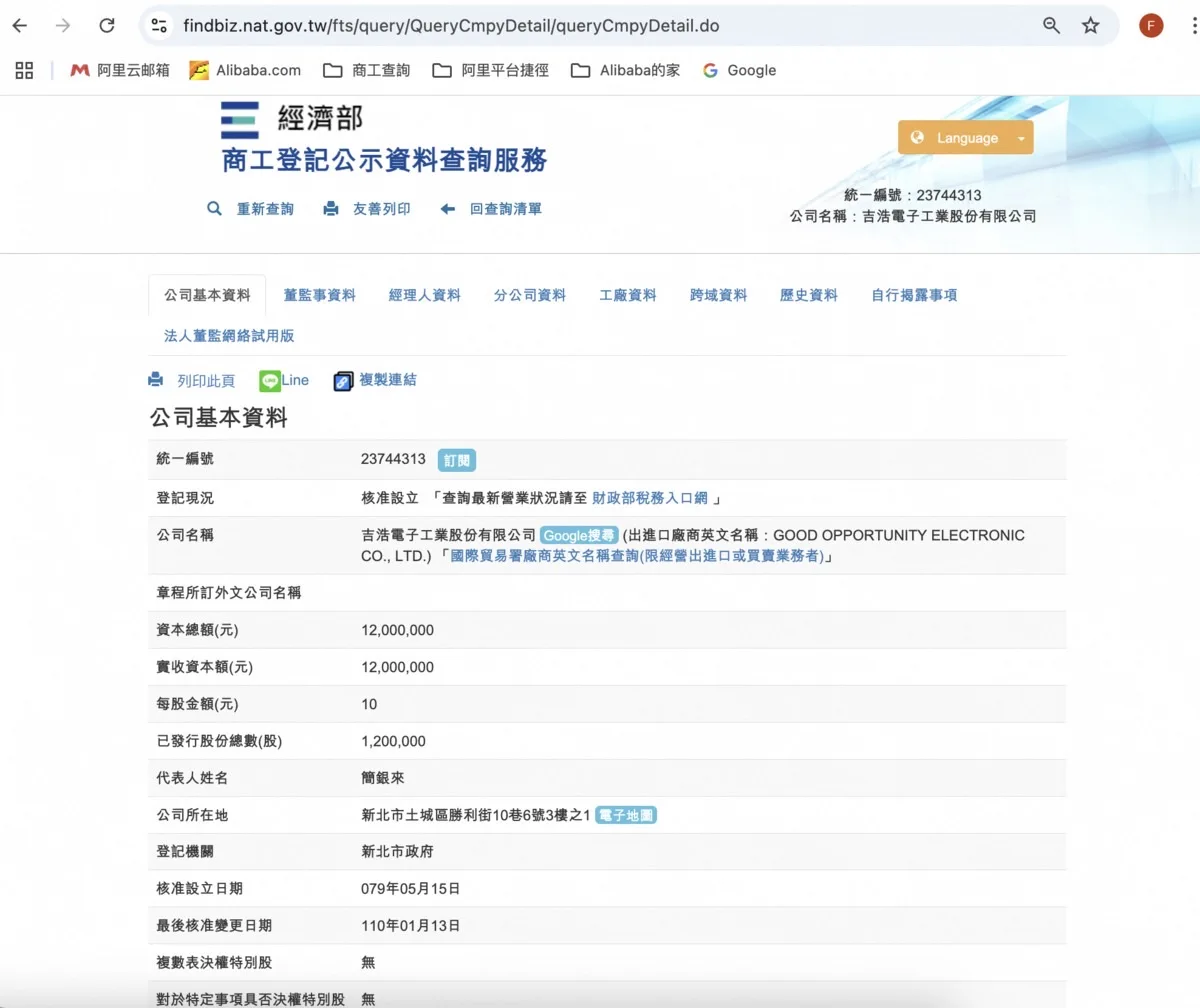1200x1008 pixels.
Task: Click the 統一編號 value 23744313 in table
Action: [x=395, y=459]
